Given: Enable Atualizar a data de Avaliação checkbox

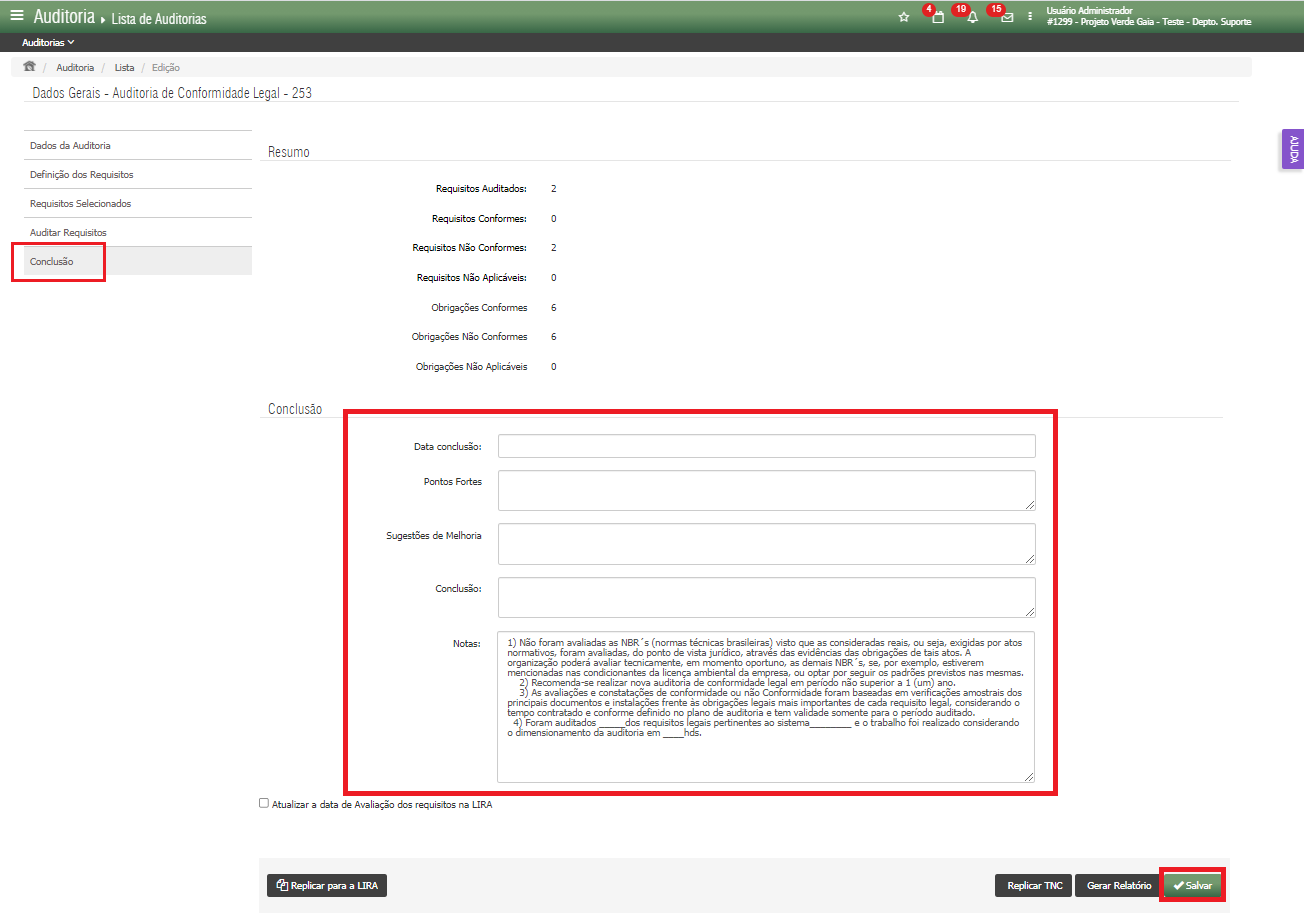Looking at the screenshot, I should coord(264,802).
